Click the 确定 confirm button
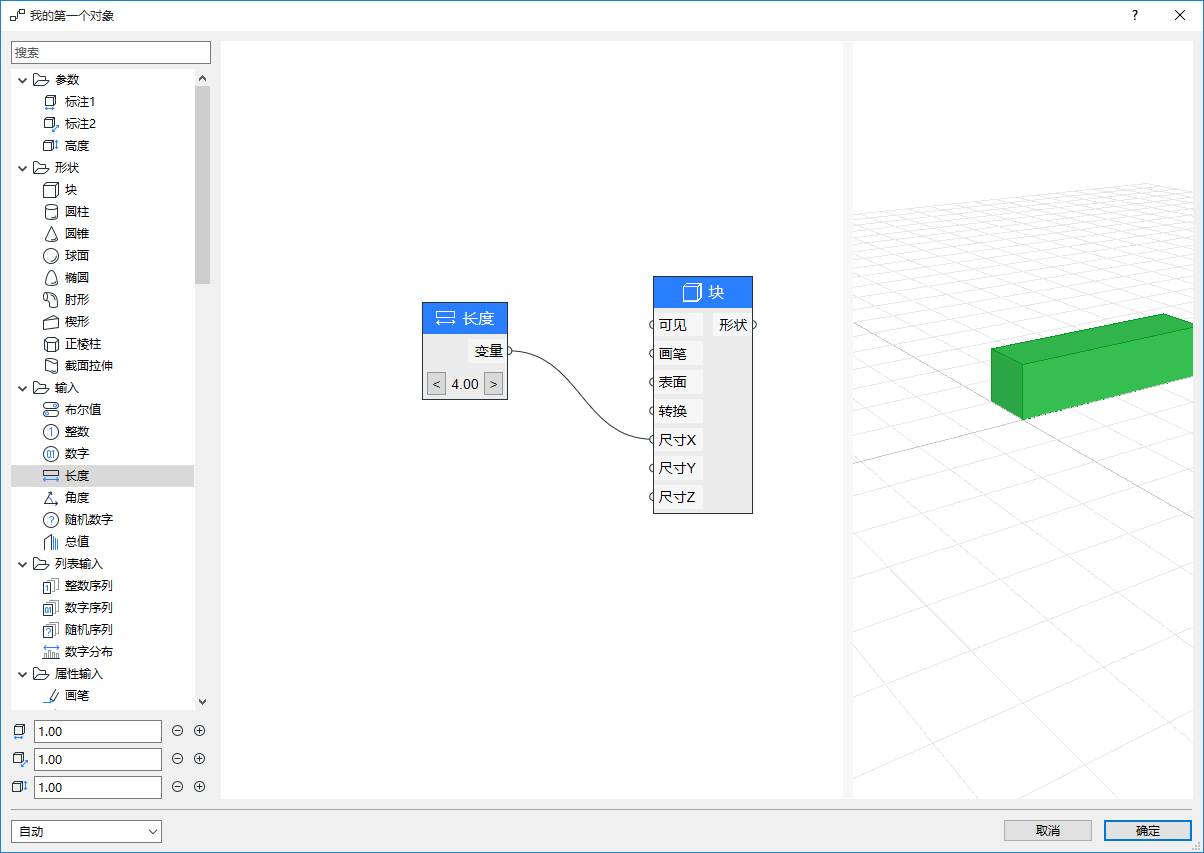 coord(1148,831)
